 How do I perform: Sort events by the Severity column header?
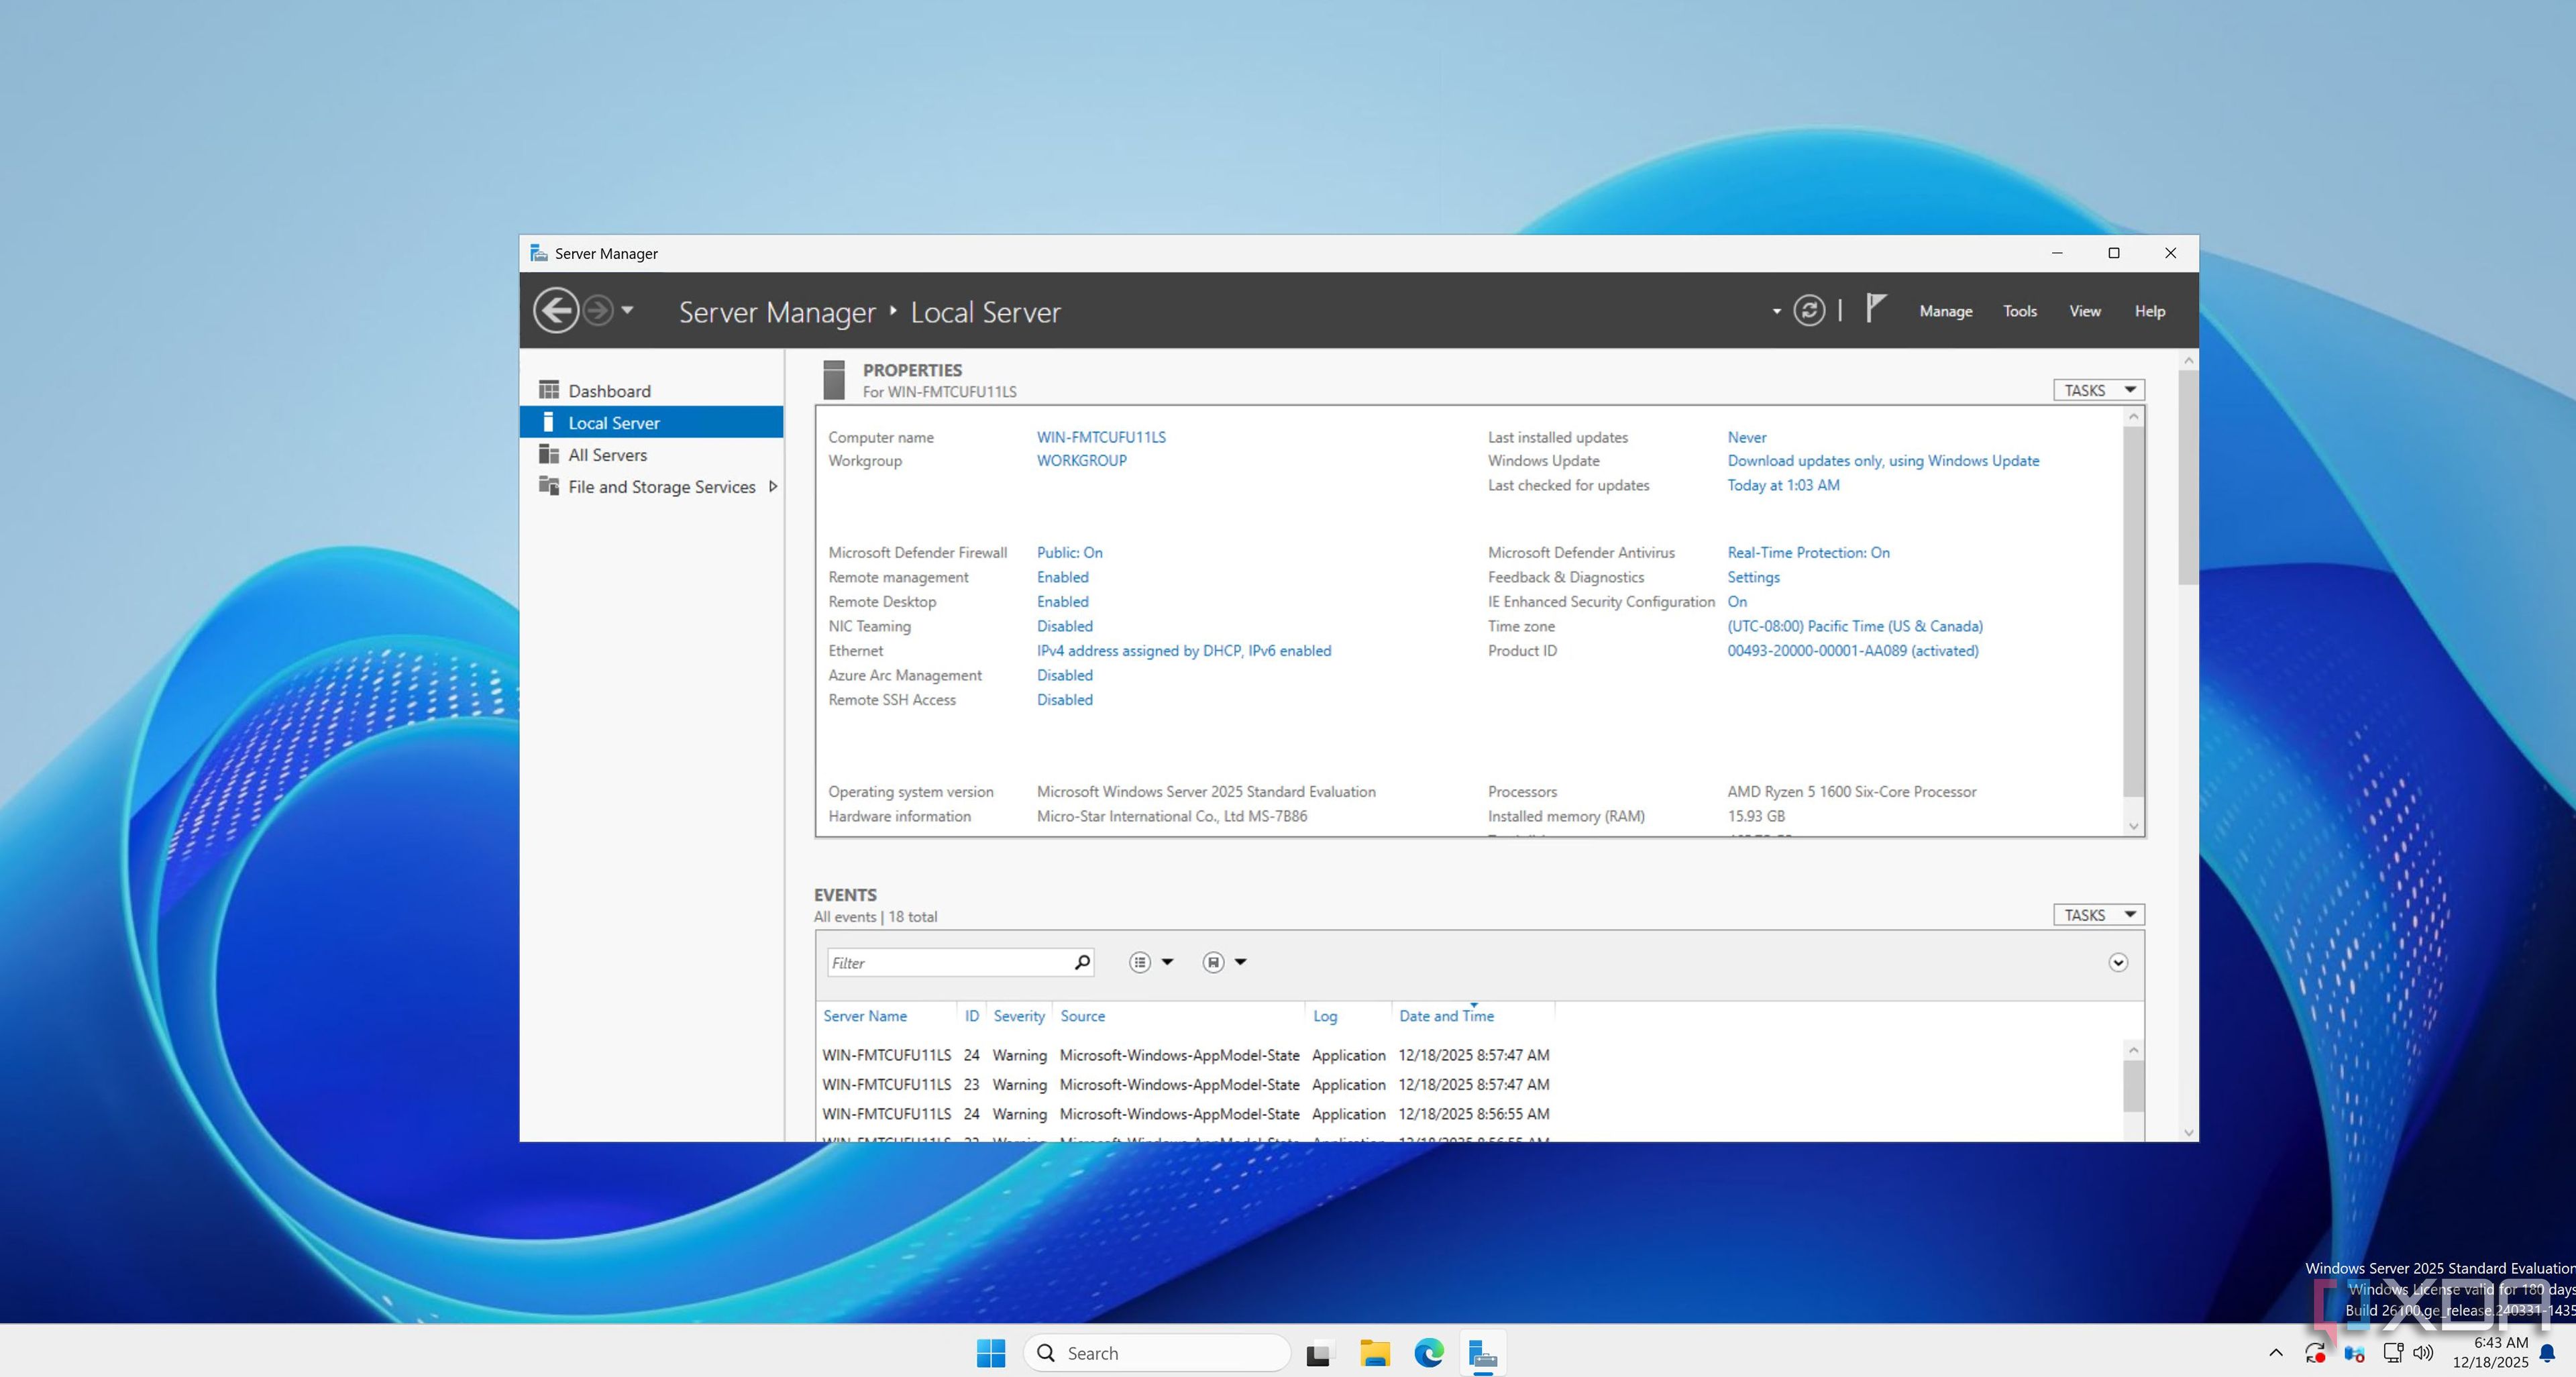tap(1018, 1016)
